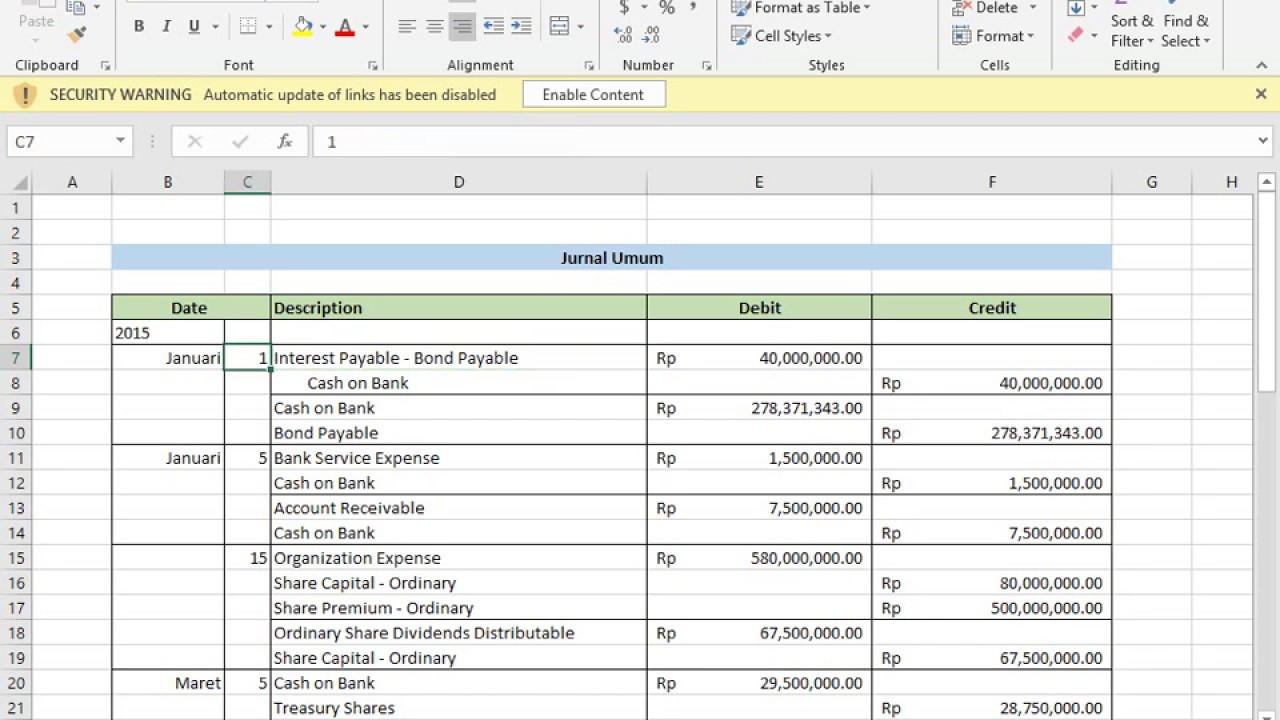Toggle underline formatting

[x=194, y=27]
